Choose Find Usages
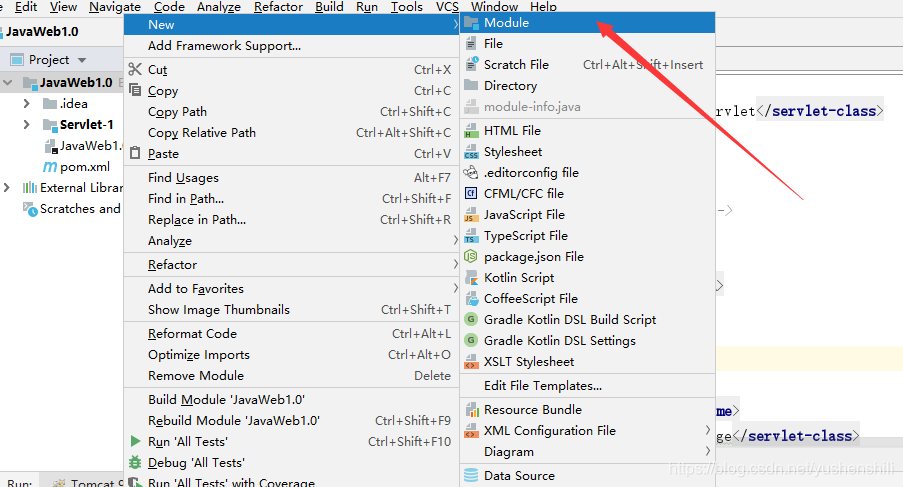The width and height of the screenshot is (903, 487). tap(291, 178)
